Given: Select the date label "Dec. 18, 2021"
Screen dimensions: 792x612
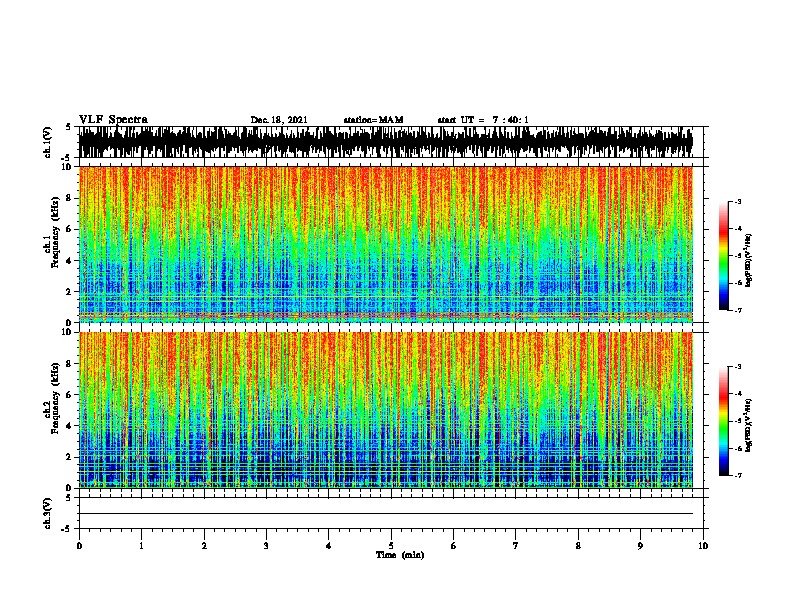Looking at the screenshot, I should [x=279, y=120].
